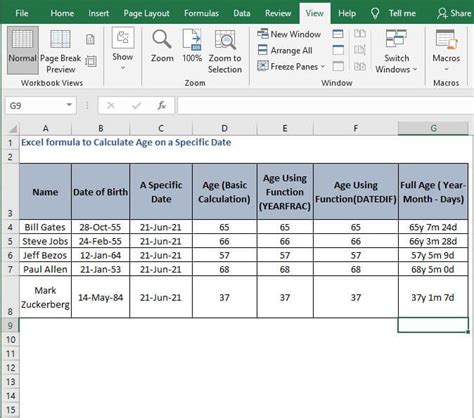Select column D header
The image size is (474, 418).
225,128
